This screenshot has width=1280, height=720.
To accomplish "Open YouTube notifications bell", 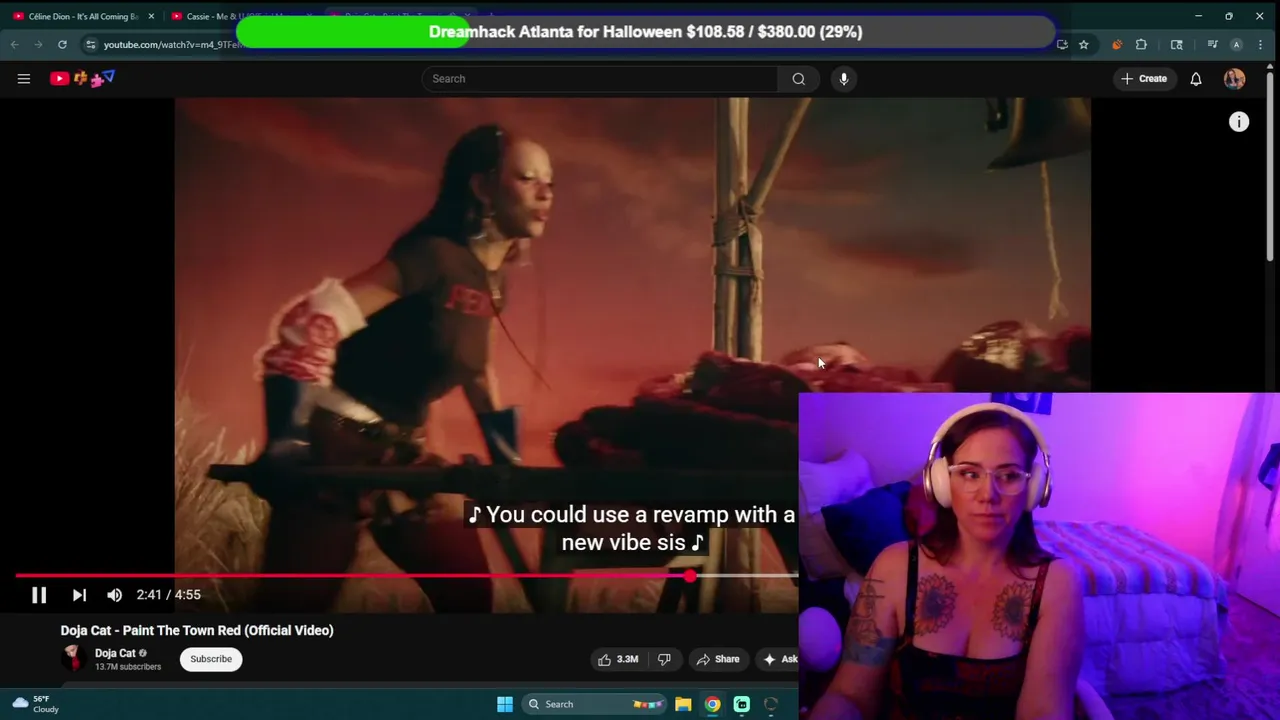I will click(1196, 79).
